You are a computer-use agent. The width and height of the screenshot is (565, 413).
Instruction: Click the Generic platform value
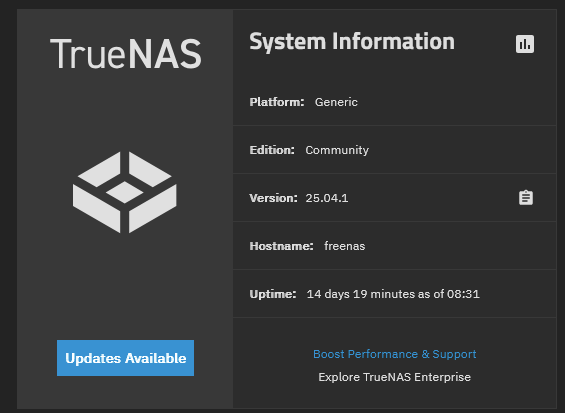coord(336,102)
